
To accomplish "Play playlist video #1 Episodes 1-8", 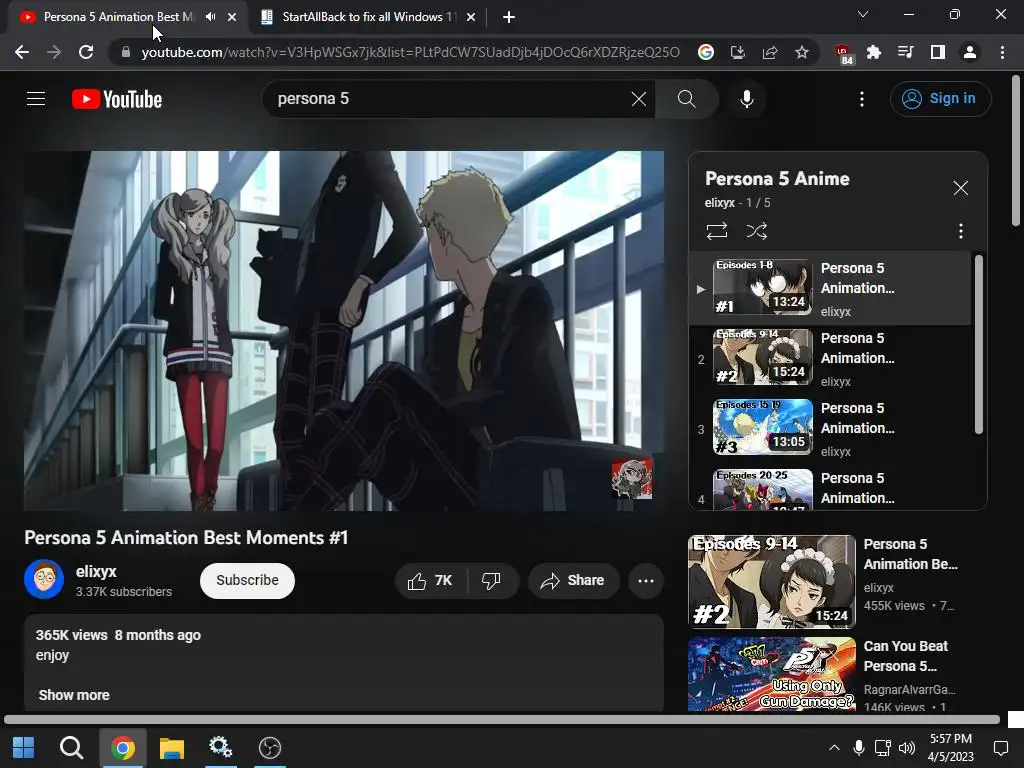I will (x=829, y=288).
